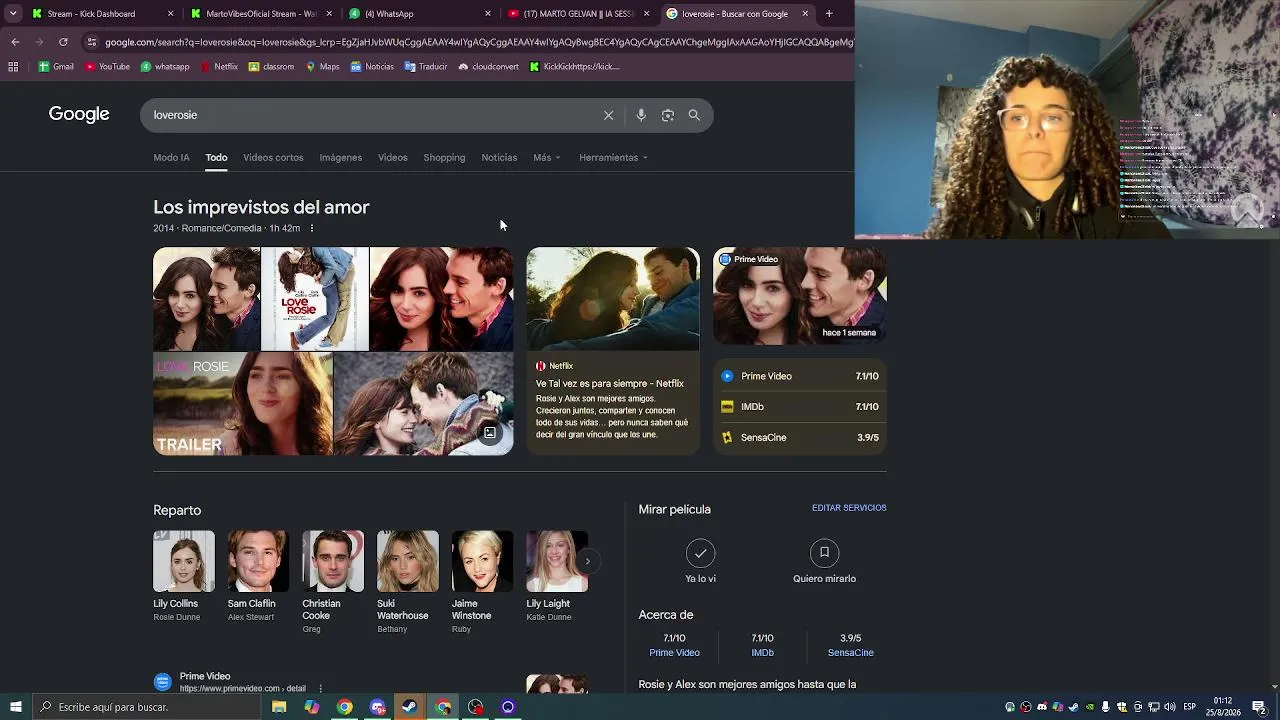The height and width of the screenshot is (720, 1280).
Task: Open the Prime Video 'hace 1 semana' thumbnail
Action: click(800, 296)
